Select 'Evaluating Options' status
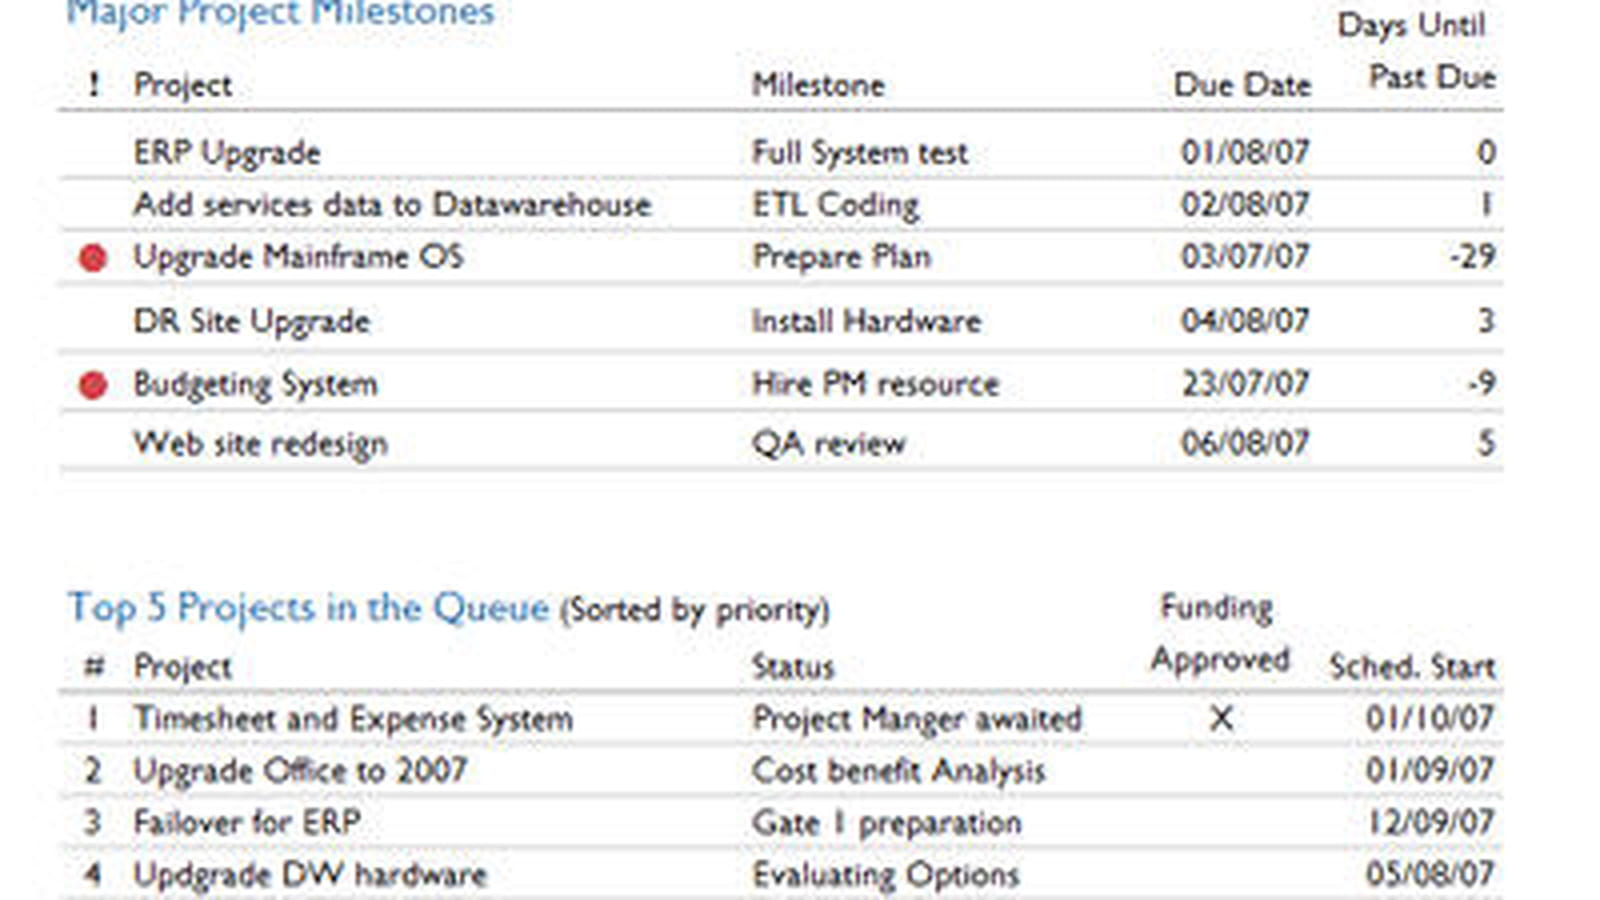1600x900 pixels. 885,875
